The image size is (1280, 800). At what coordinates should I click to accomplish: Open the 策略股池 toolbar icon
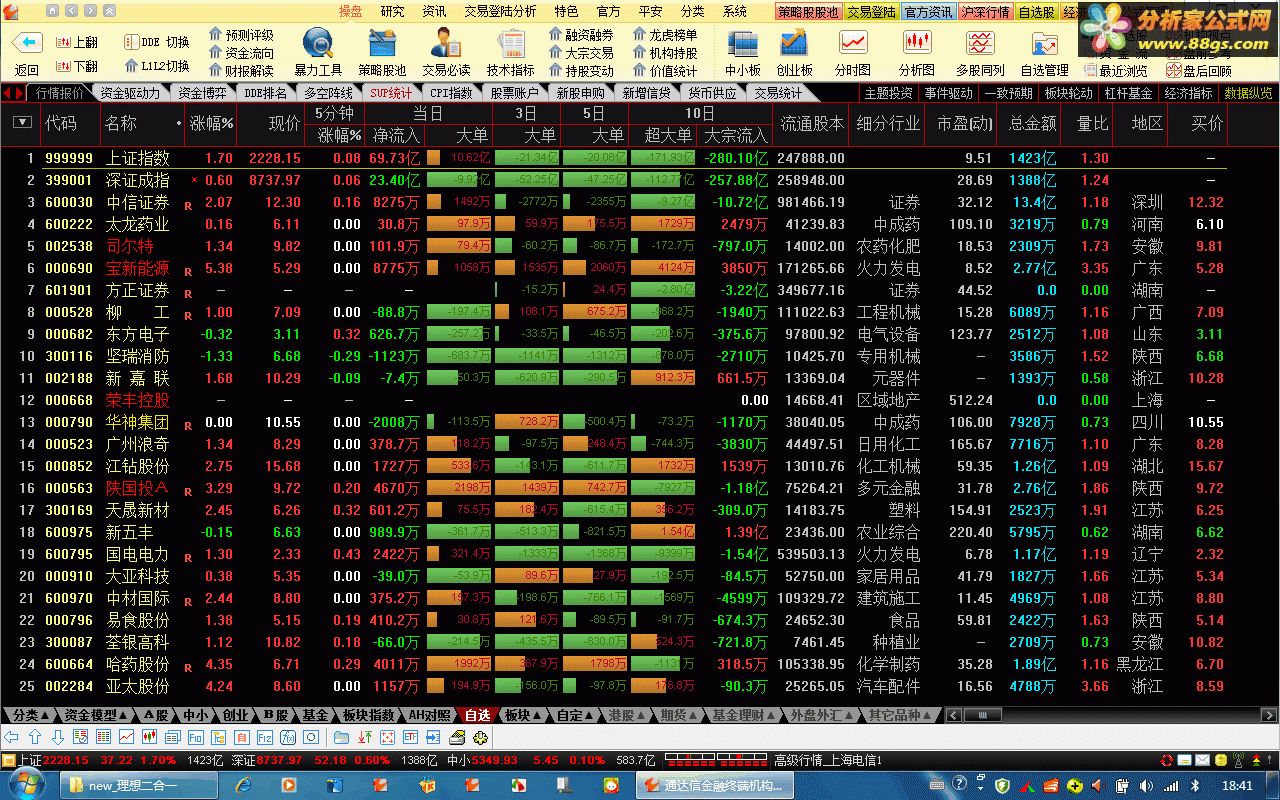[382, 43]
